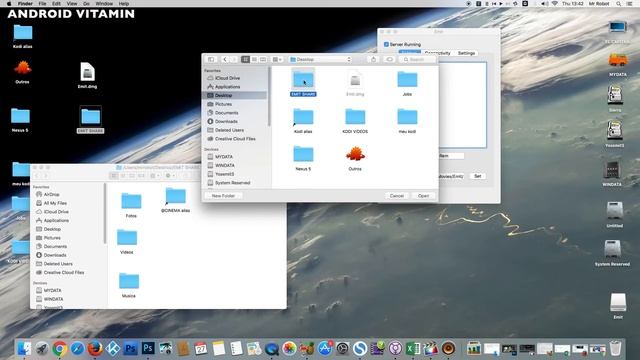Select Creative Cloud Files in the open dialog sidebar

point(235,139)
